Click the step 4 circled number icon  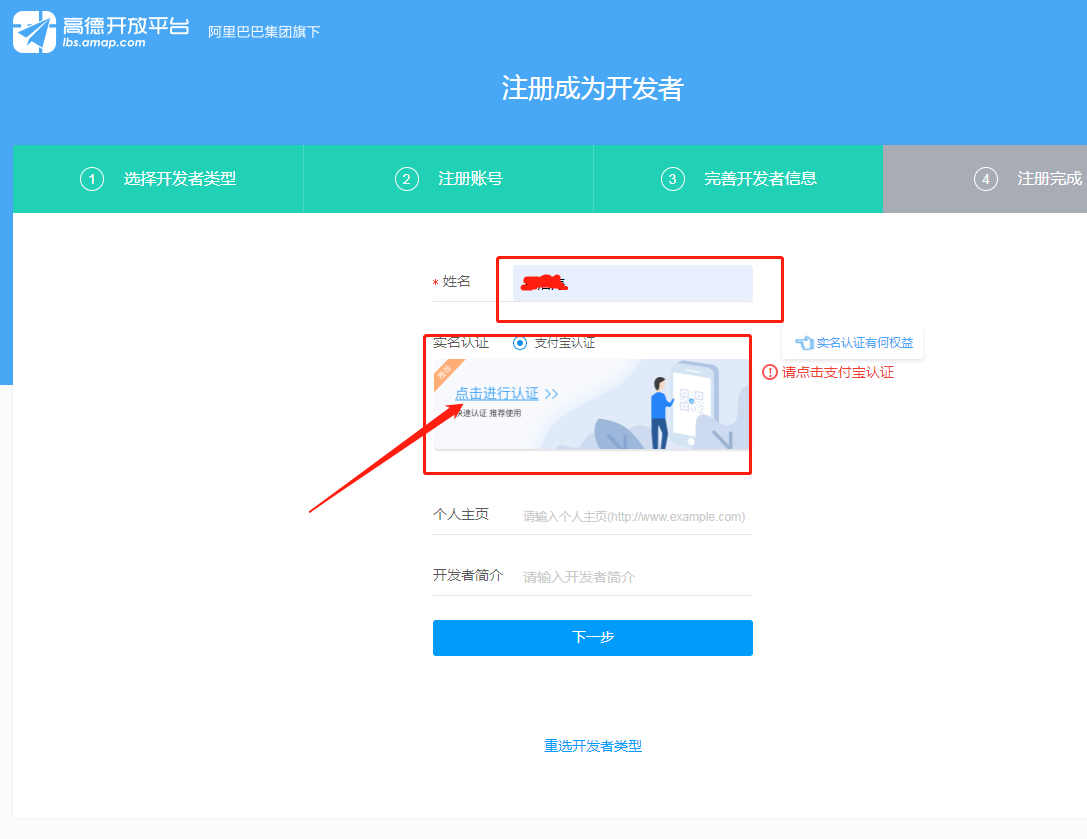pos(986,179)
